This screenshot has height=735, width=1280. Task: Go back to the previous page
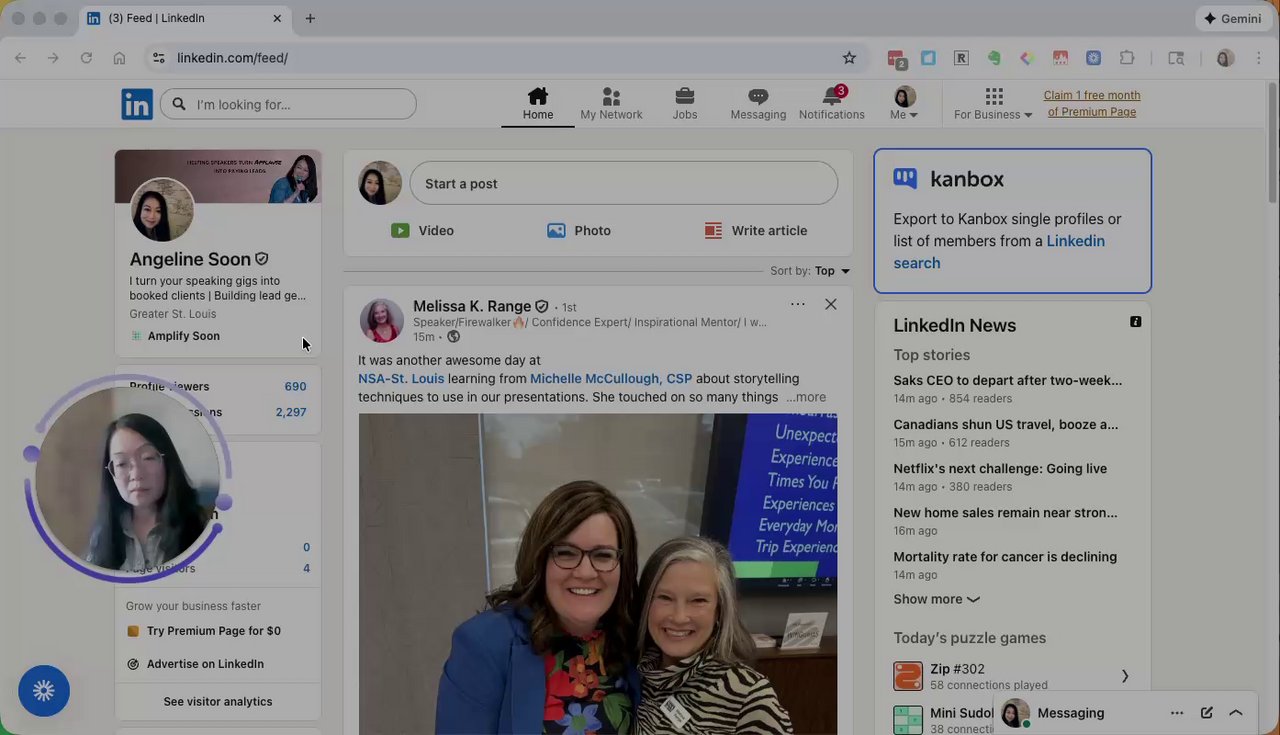tap(21, 58)
